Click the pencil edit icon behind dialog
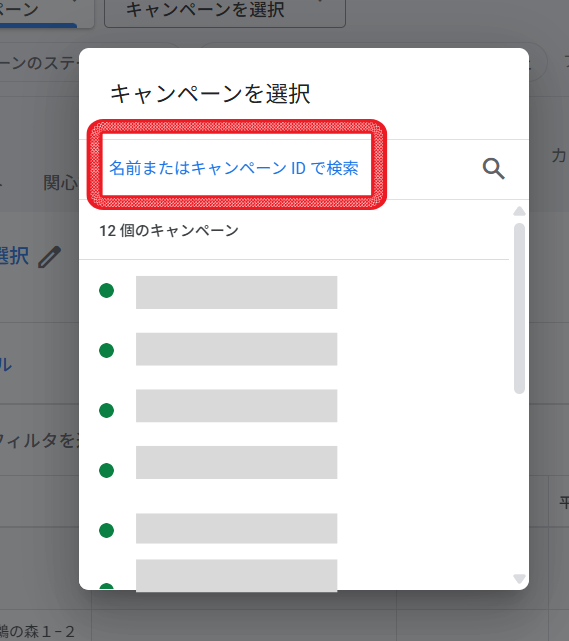Screen dimensions: 569x641 click(x=49, y=257)
